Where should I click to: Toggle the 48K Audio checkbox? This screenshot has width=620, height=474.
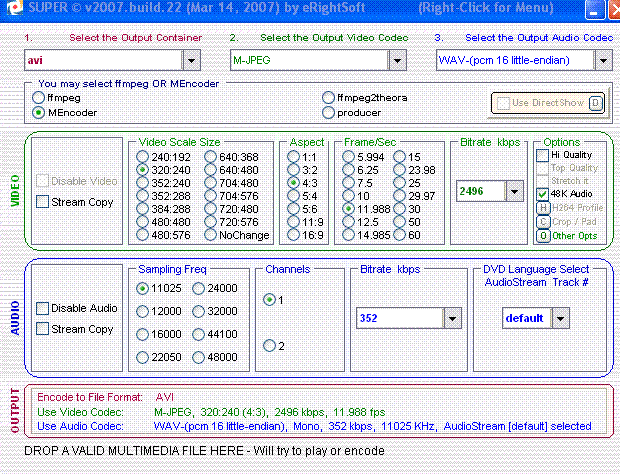542,194
